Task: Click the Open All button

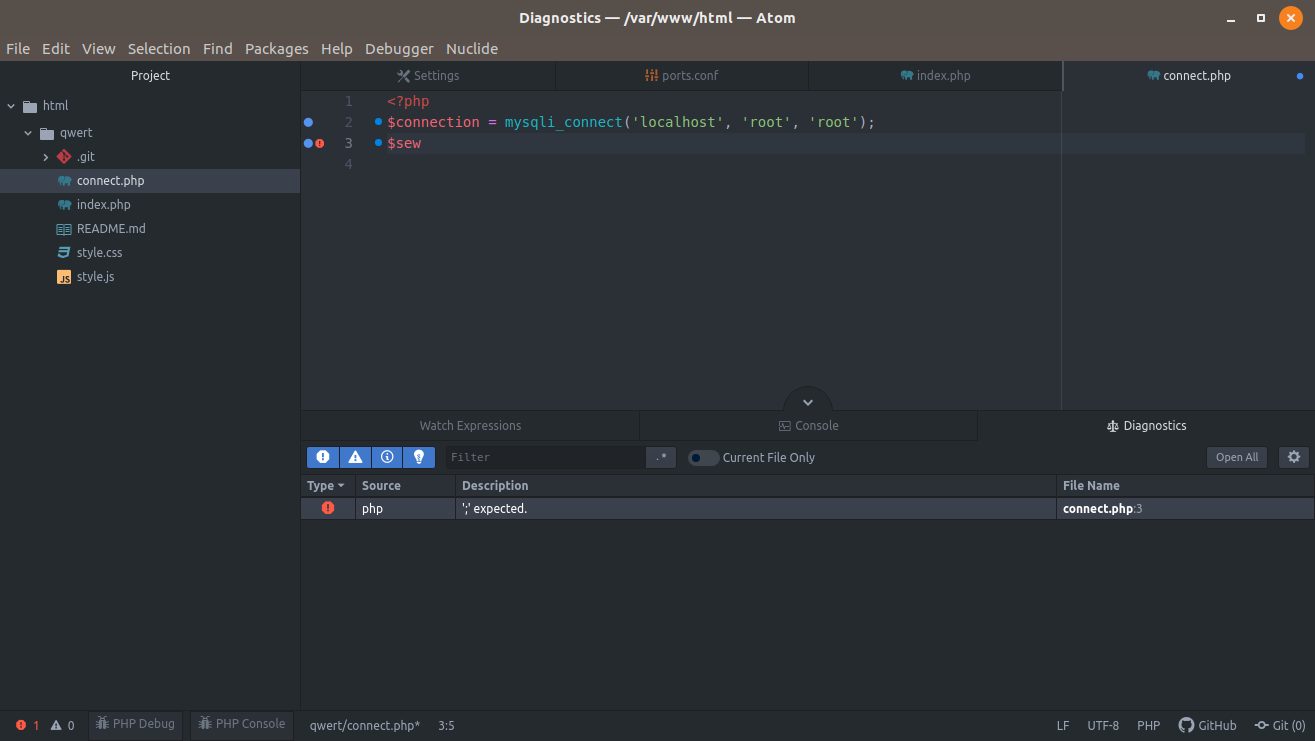Action: tap(1237, 457)
